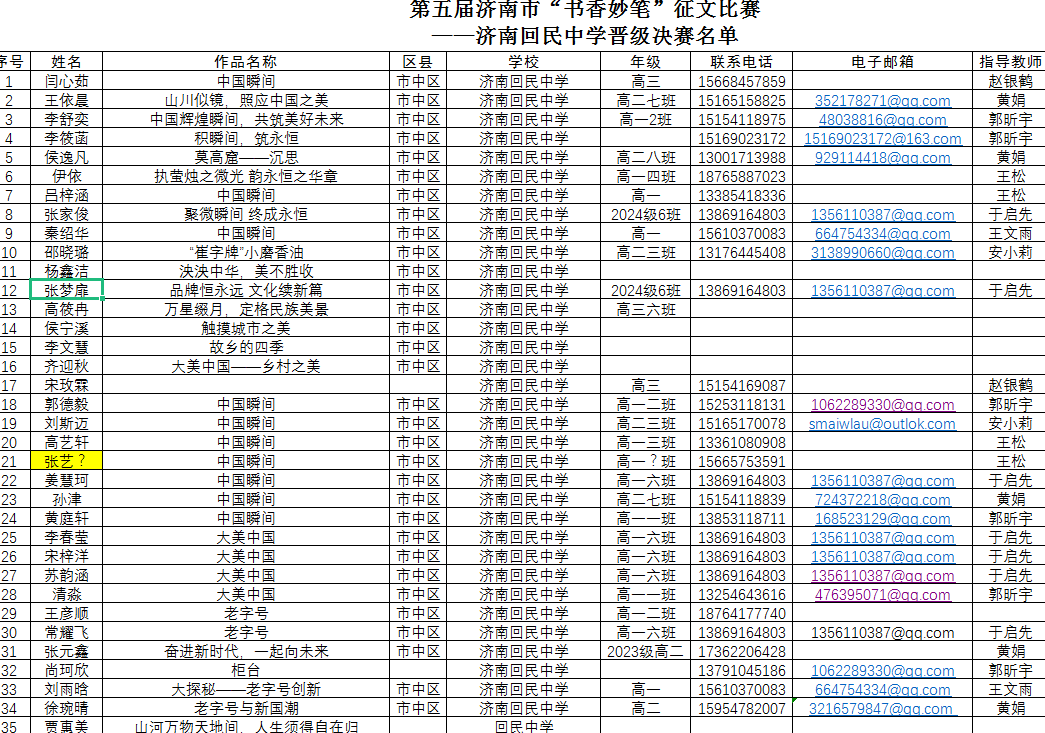Open the 48038816@qq.com email link

point(882,120)
